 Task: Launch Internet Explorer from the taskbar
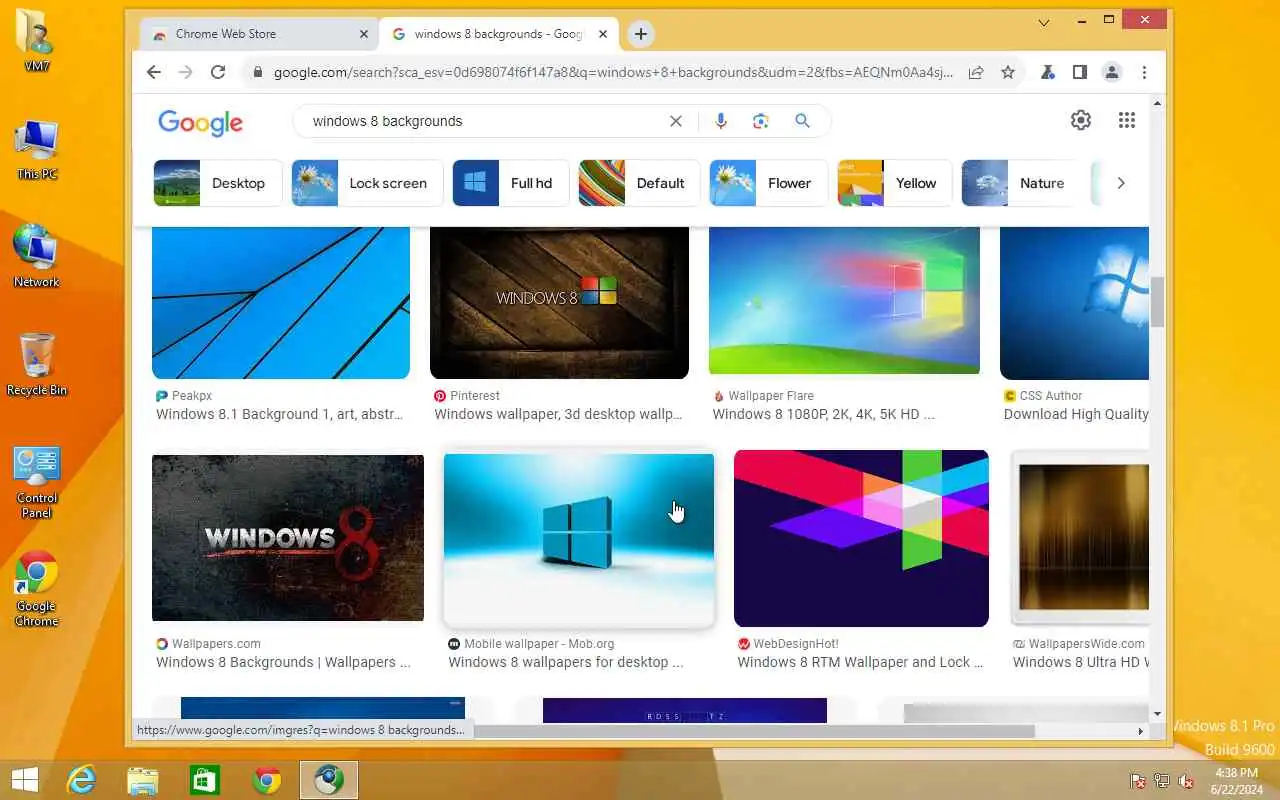(81, 780)
